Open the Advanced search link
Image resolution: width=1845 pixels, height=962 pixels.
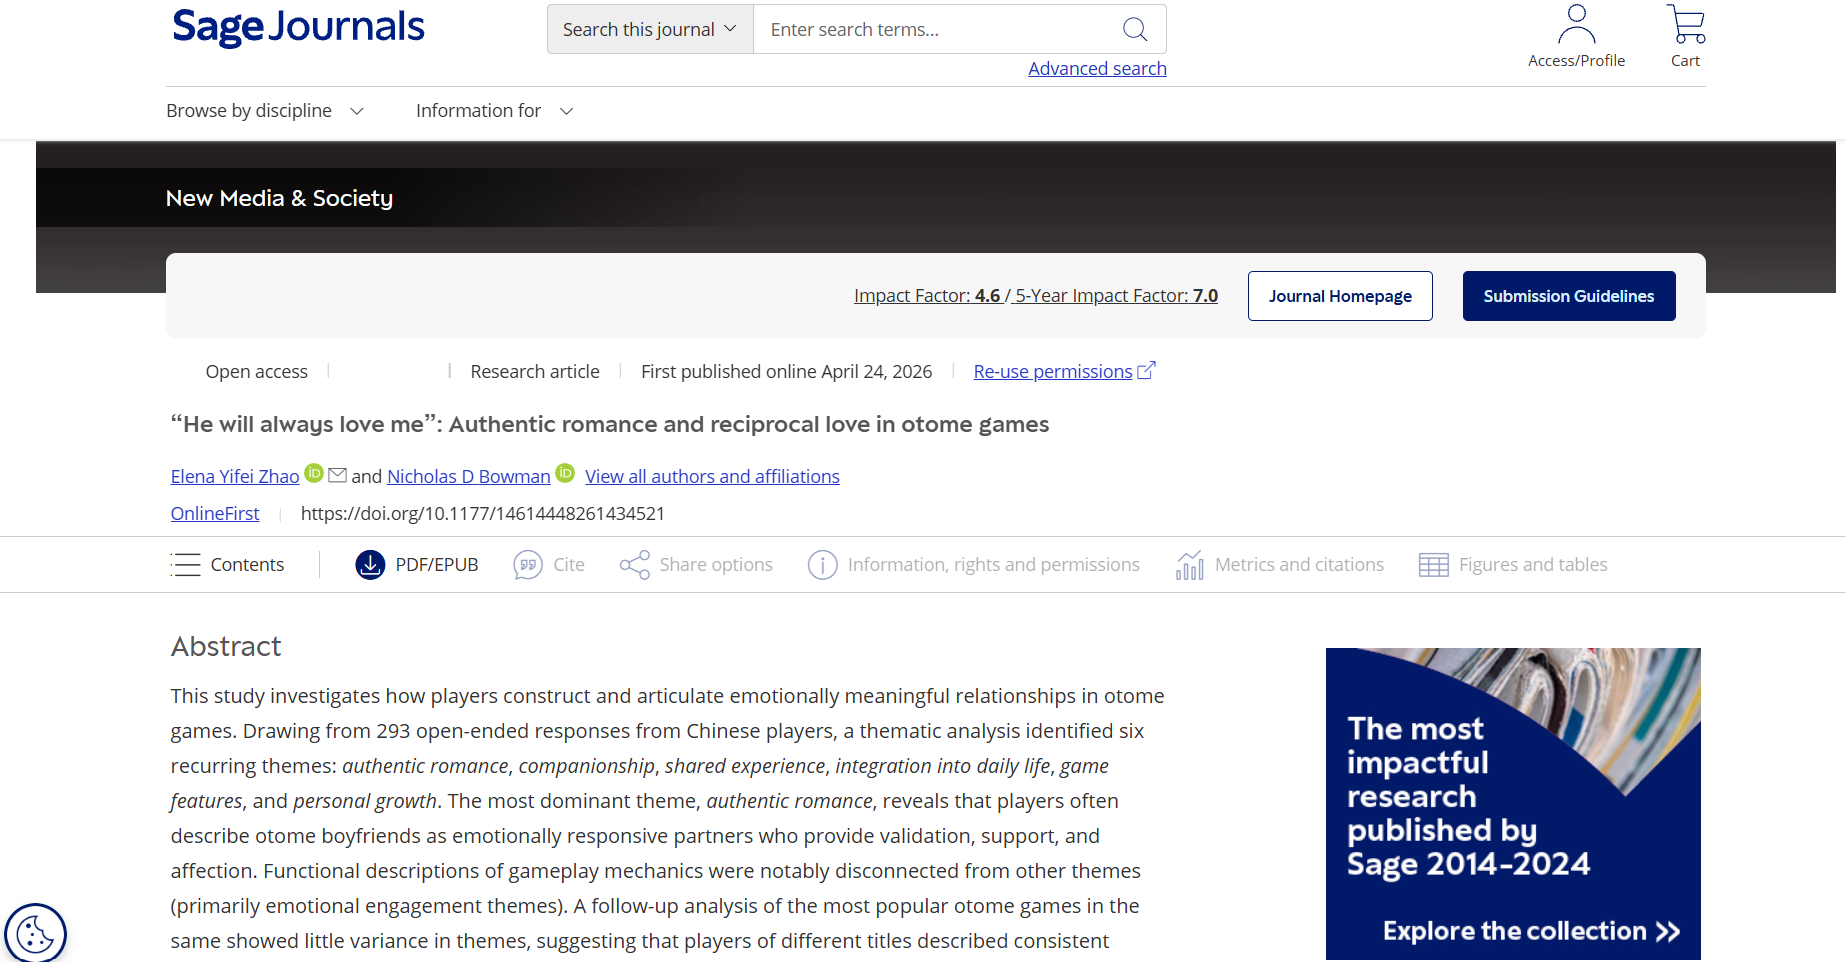(1097, 68)
